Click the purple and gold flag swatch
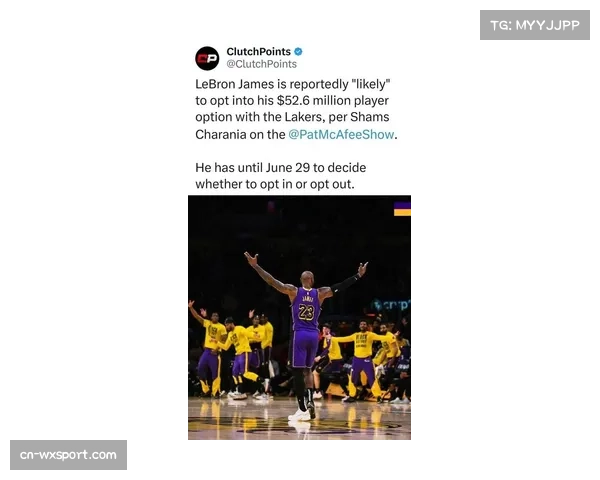 (402, 209)
